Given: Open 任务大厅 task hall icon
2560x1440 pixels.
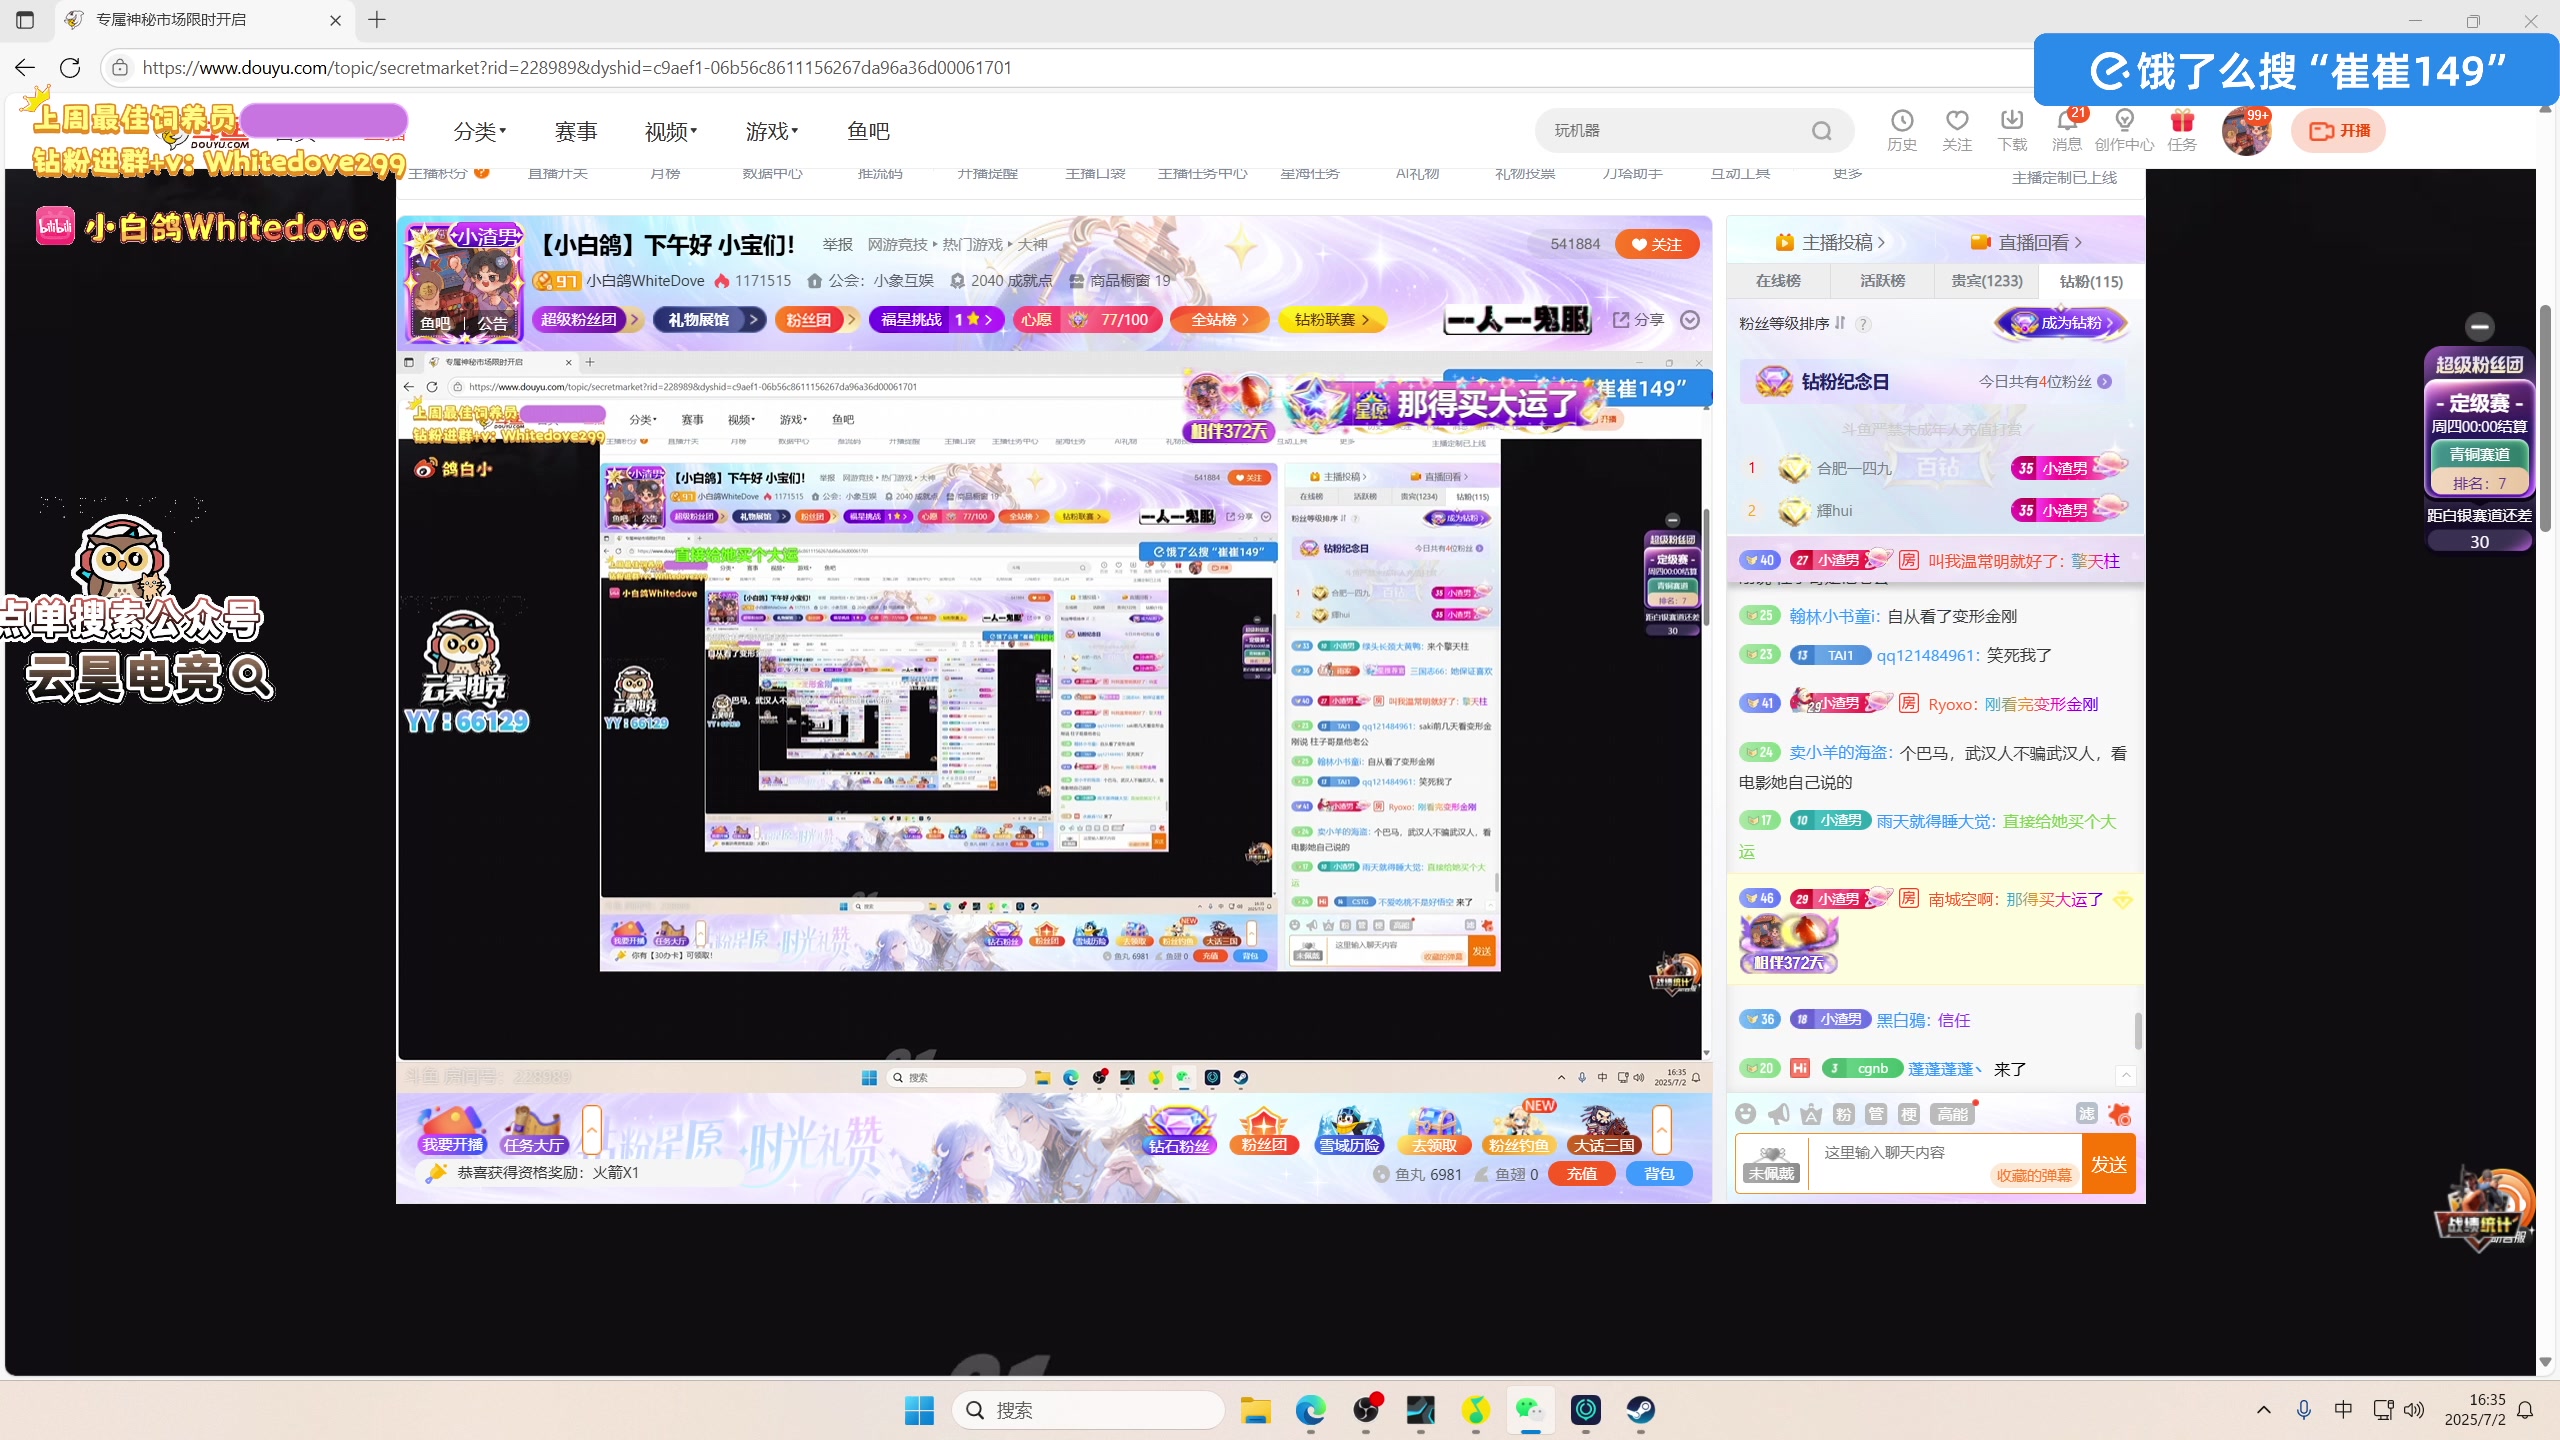Looking at the screenshot, I should pos(534,1130).
